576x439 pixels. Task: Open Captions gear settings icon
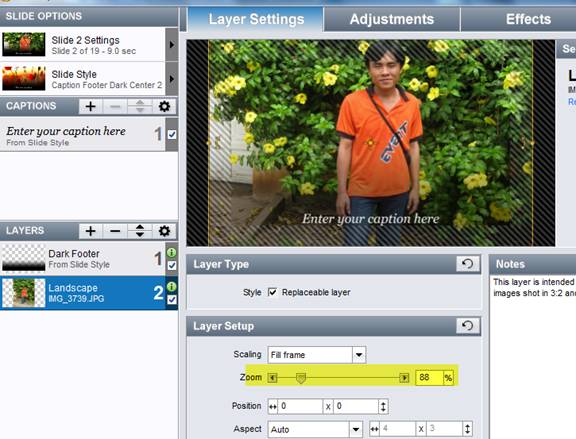pos(164,107)
